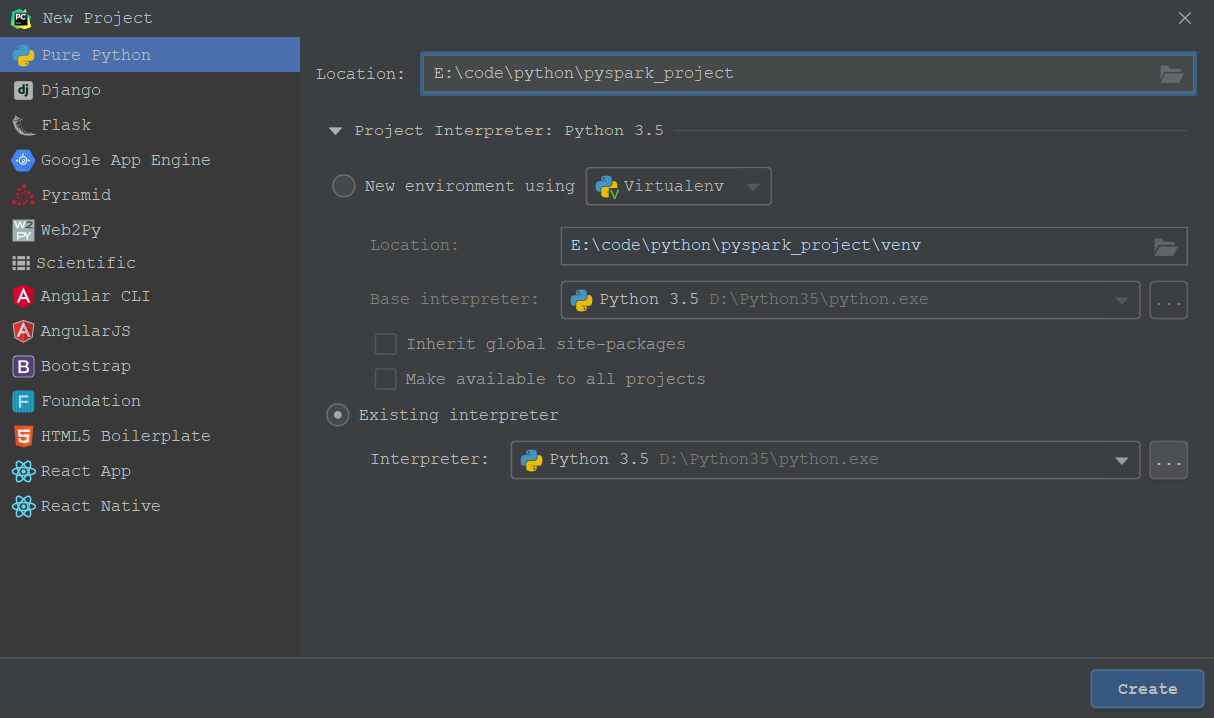Click the purple Bootstrap 'B' icon

click(23, 366)
